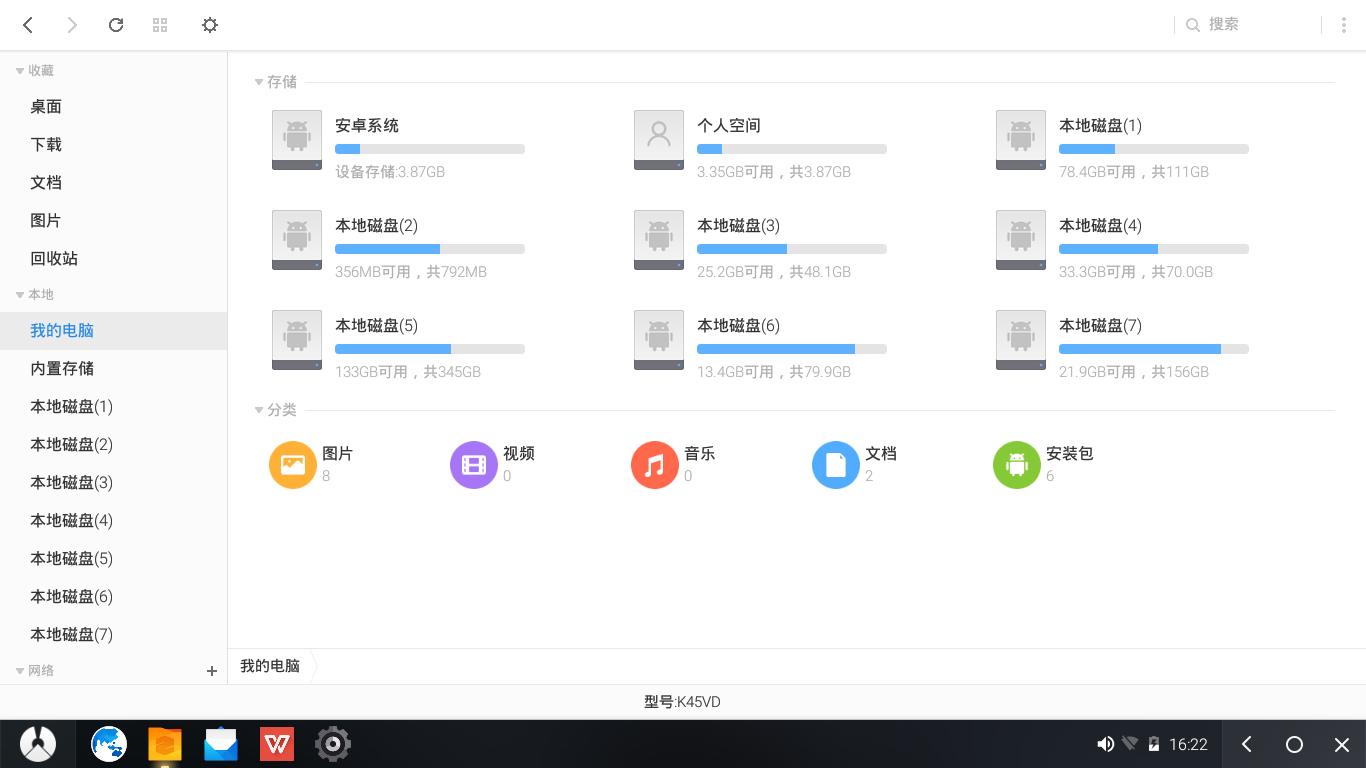
Task: Open the 文档 documents category icon
Action: tap(836, 465)
